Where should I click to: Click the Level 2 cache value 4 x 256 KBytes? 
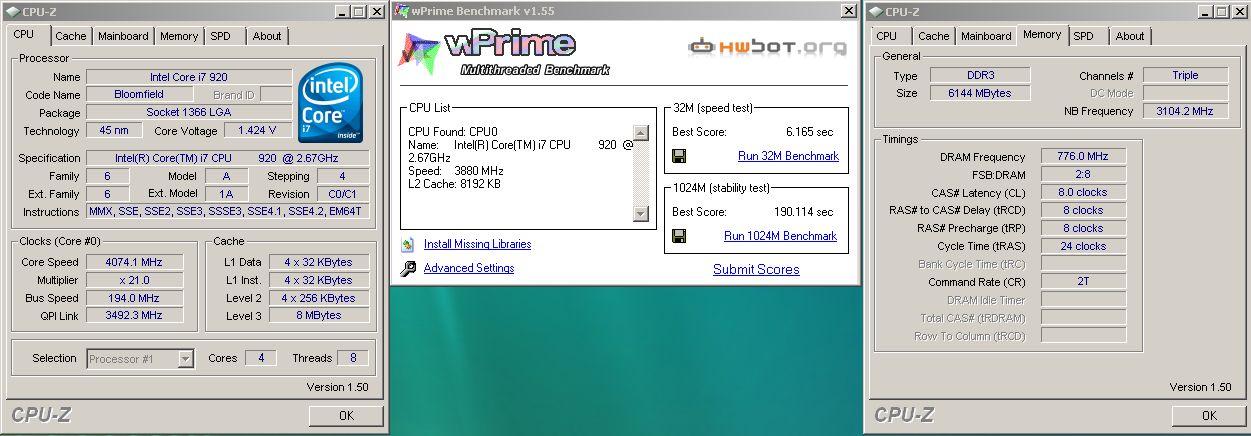coord(318,298)
